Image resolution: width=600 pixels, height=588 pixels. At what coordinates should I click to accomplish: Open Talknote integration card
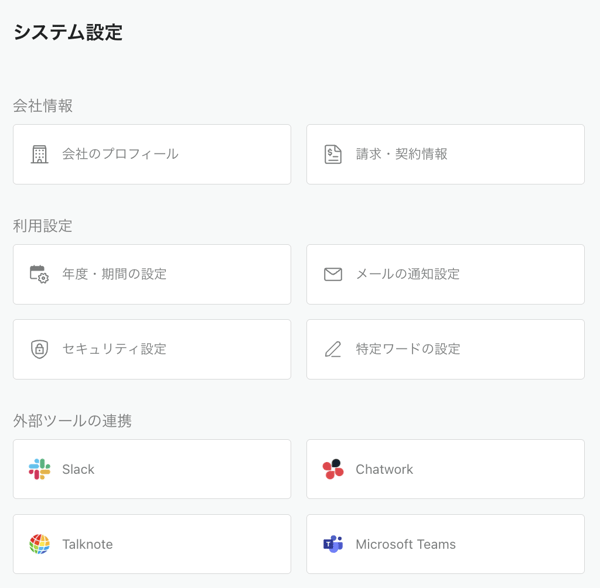coord(152,544)
